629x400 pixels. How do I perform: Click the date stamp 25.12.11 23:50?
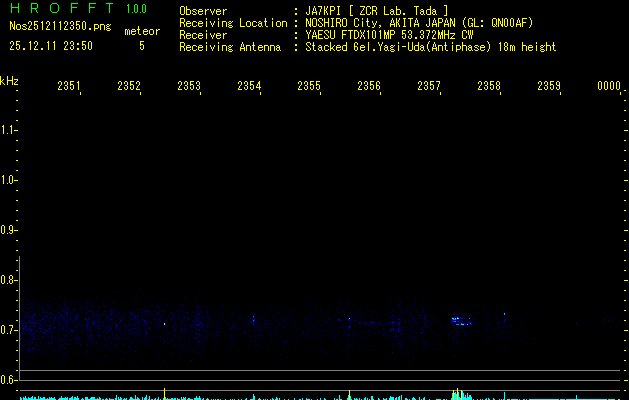[51, 46]
